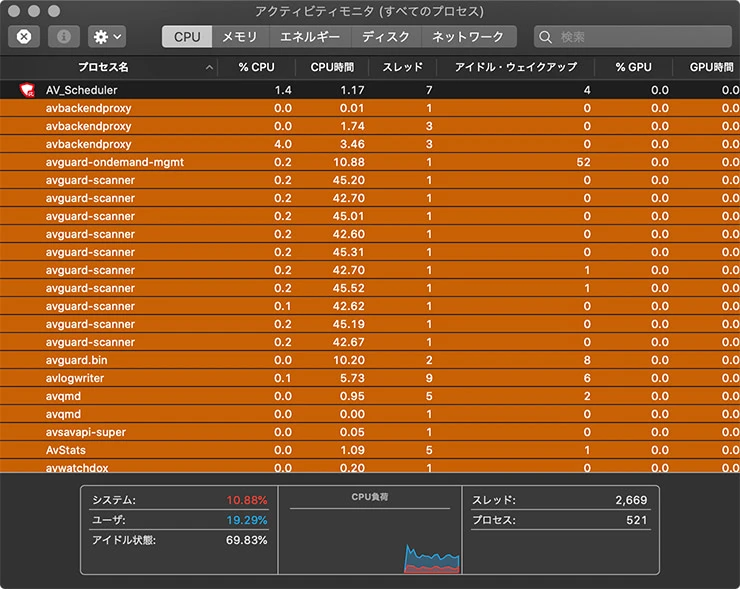Switch to the メモリ tab
The height and width of the screenshot is (589, 740).
coord(239,37)
